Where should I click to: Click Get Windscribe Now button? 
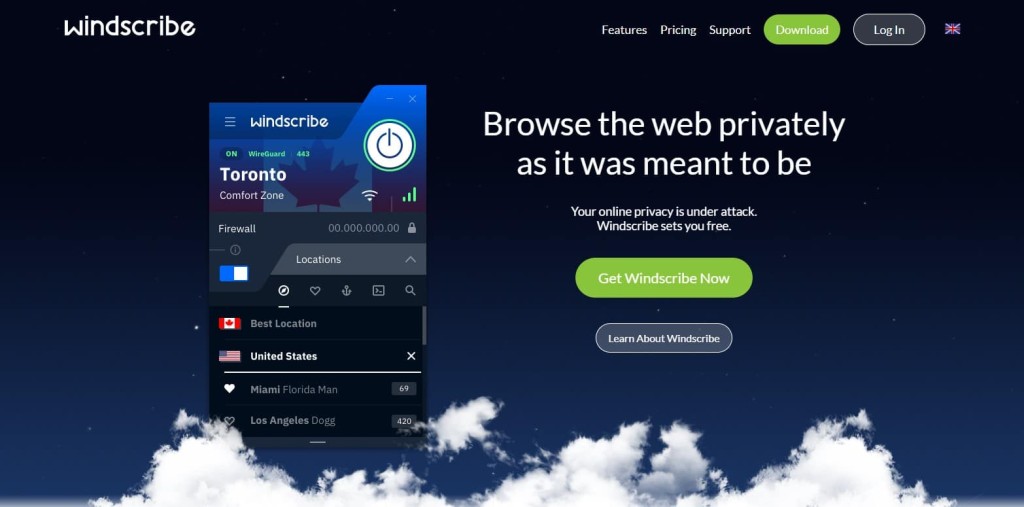click(x=664, y=278)
